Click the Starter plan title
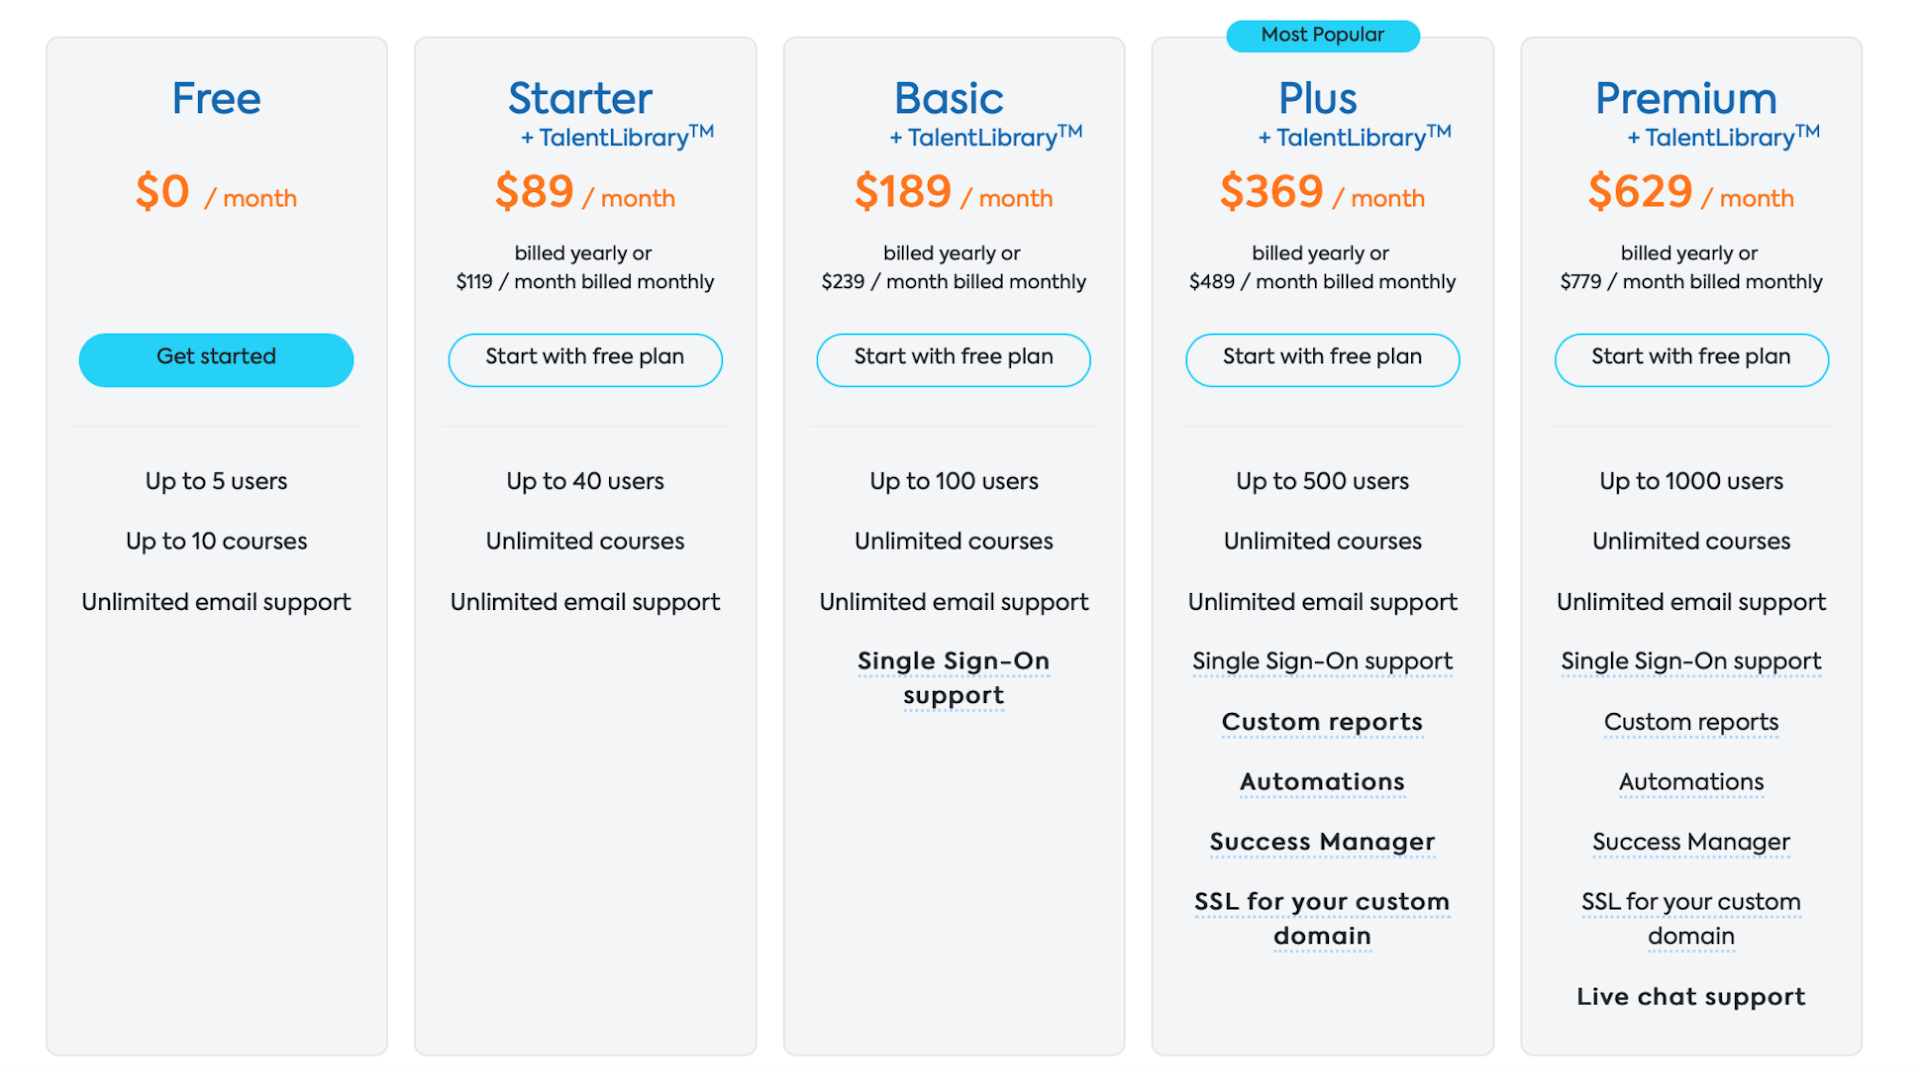Image resolution: width=1920 pixels, height=1074 pixels. coord(580,98)
